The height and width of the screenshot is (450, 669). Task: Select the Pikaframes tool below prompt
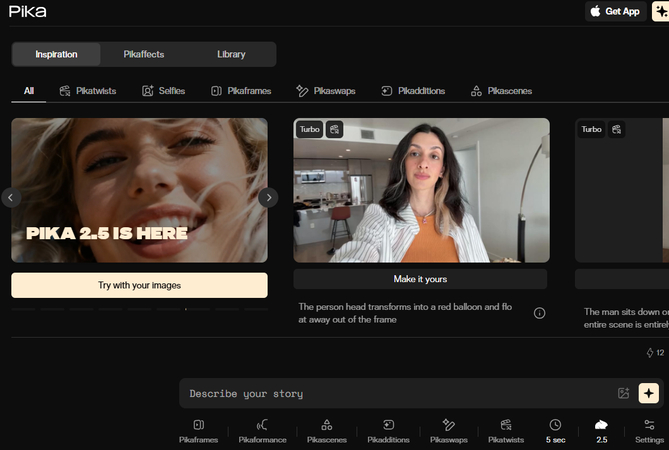coord(198,431)
